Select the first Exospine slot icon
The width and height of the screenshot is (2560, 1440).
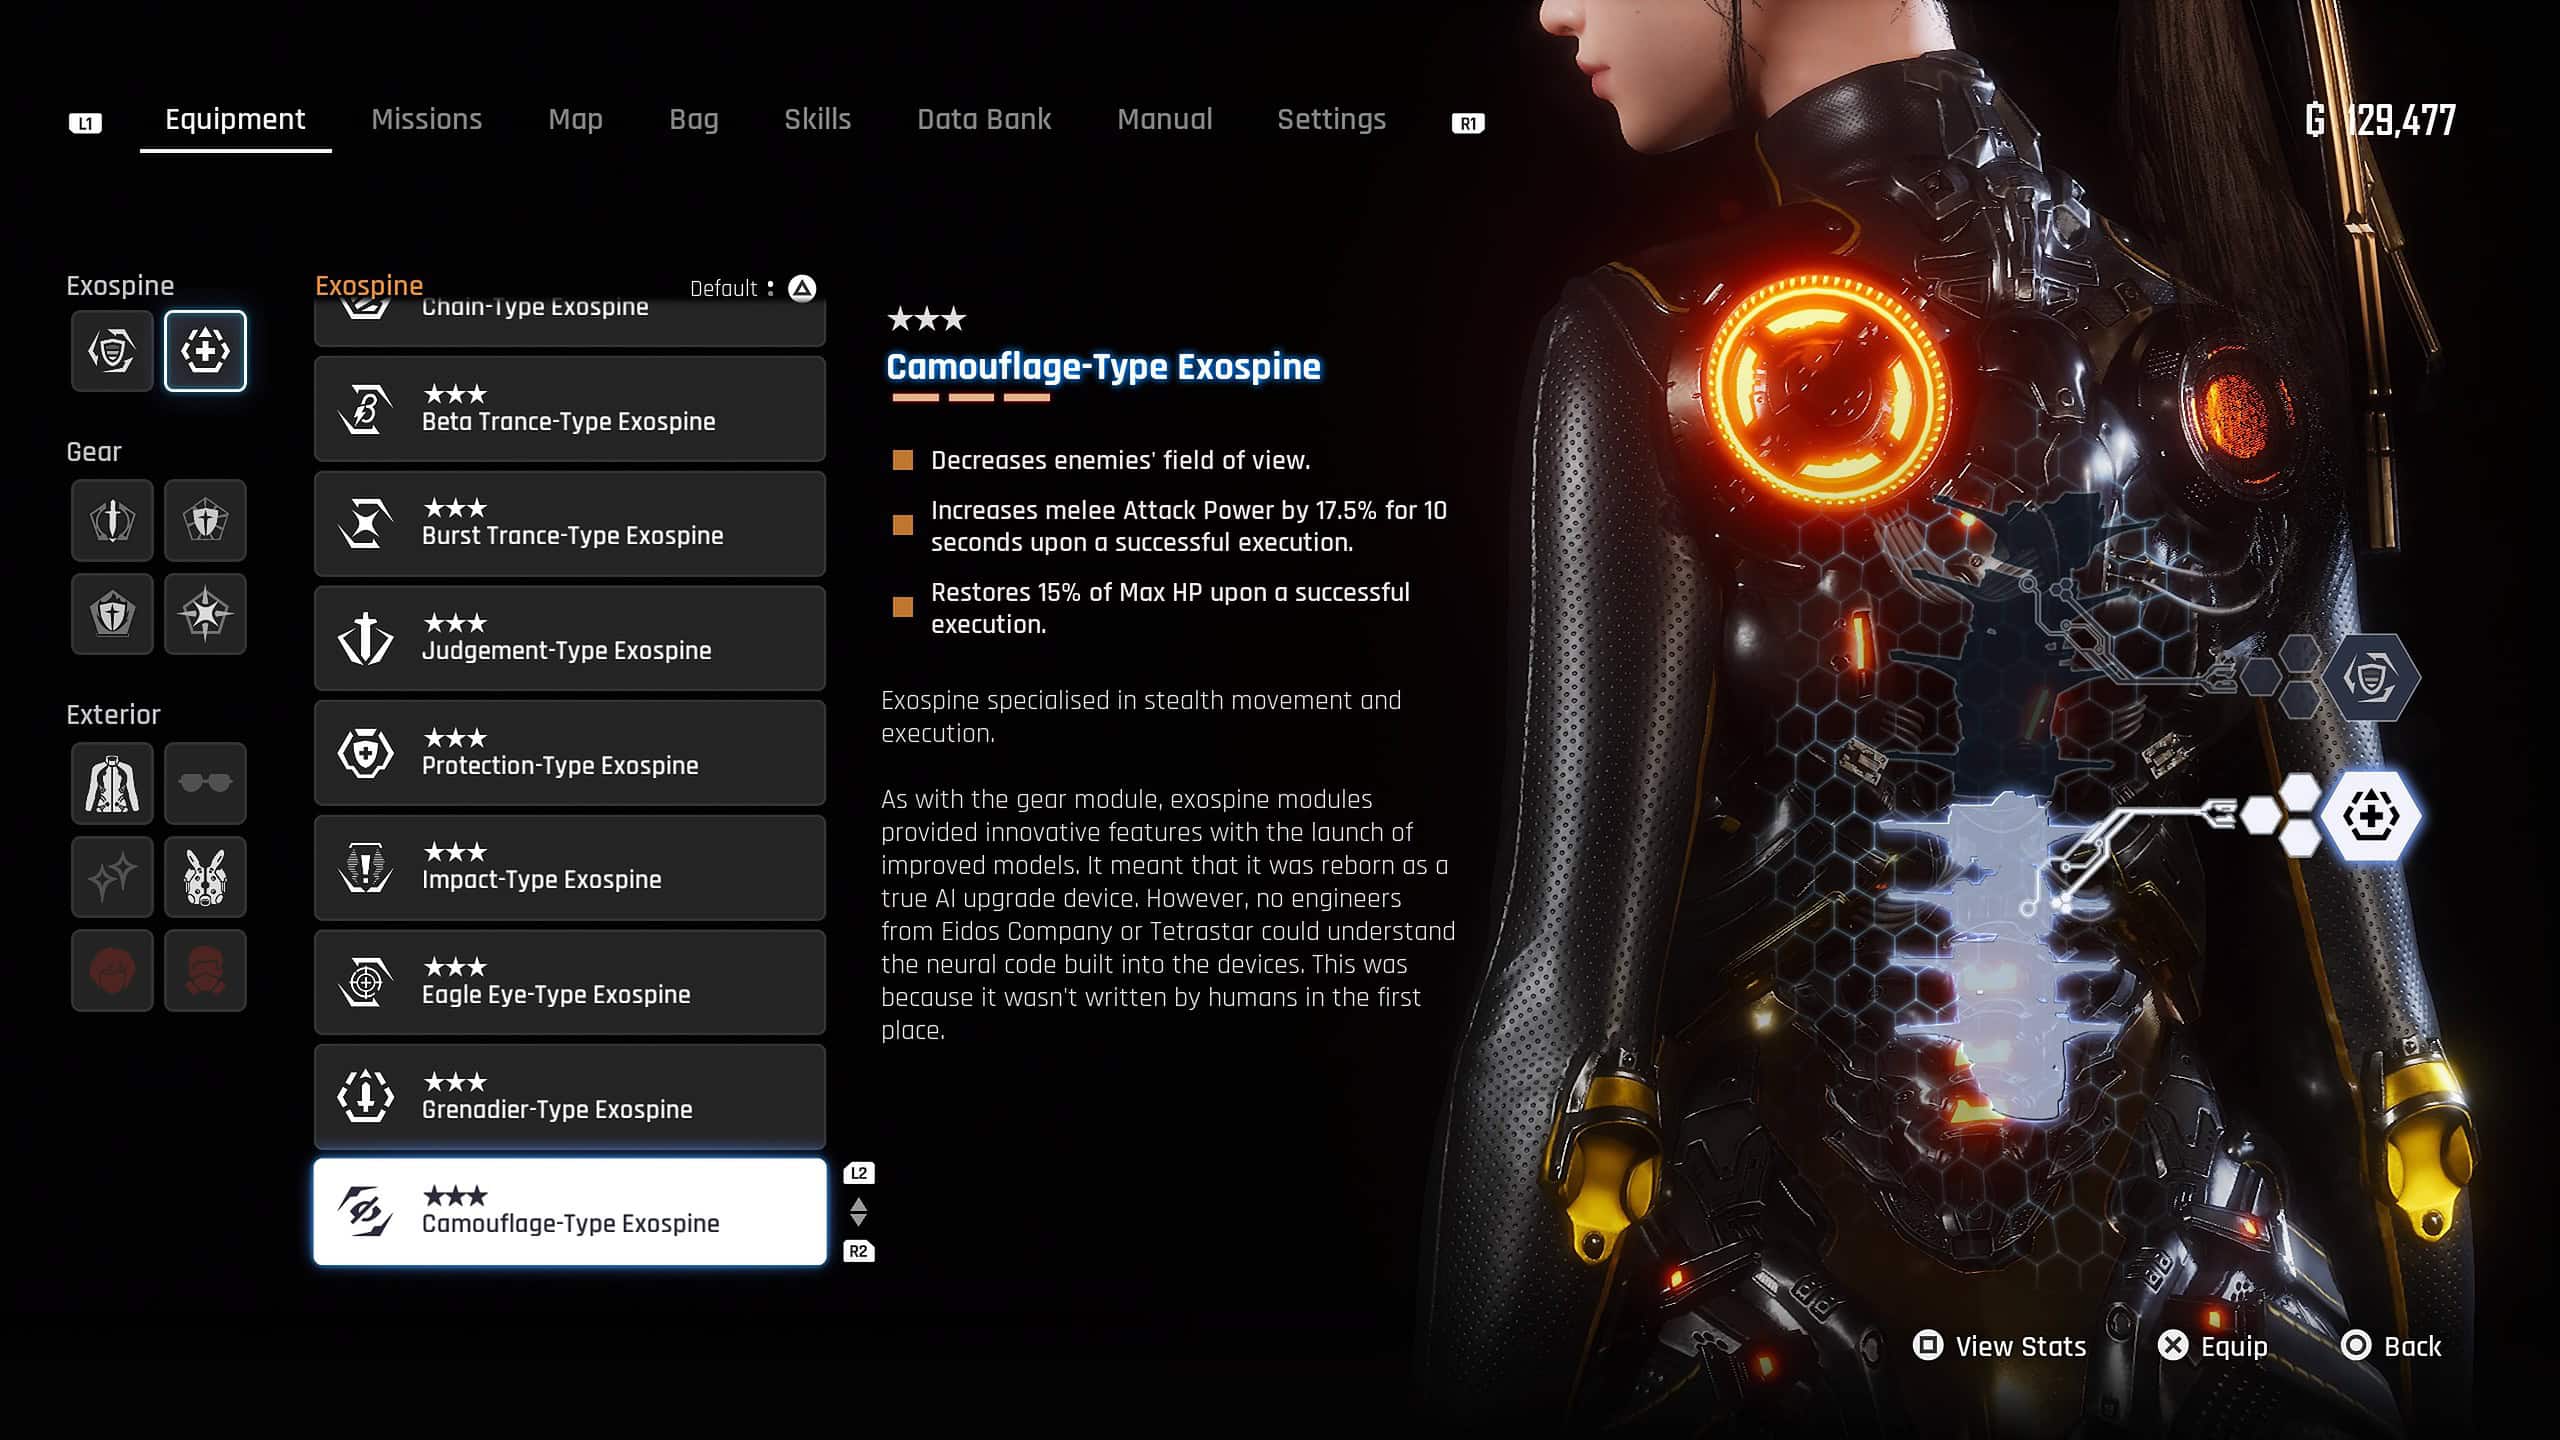(x=112, y=350)
